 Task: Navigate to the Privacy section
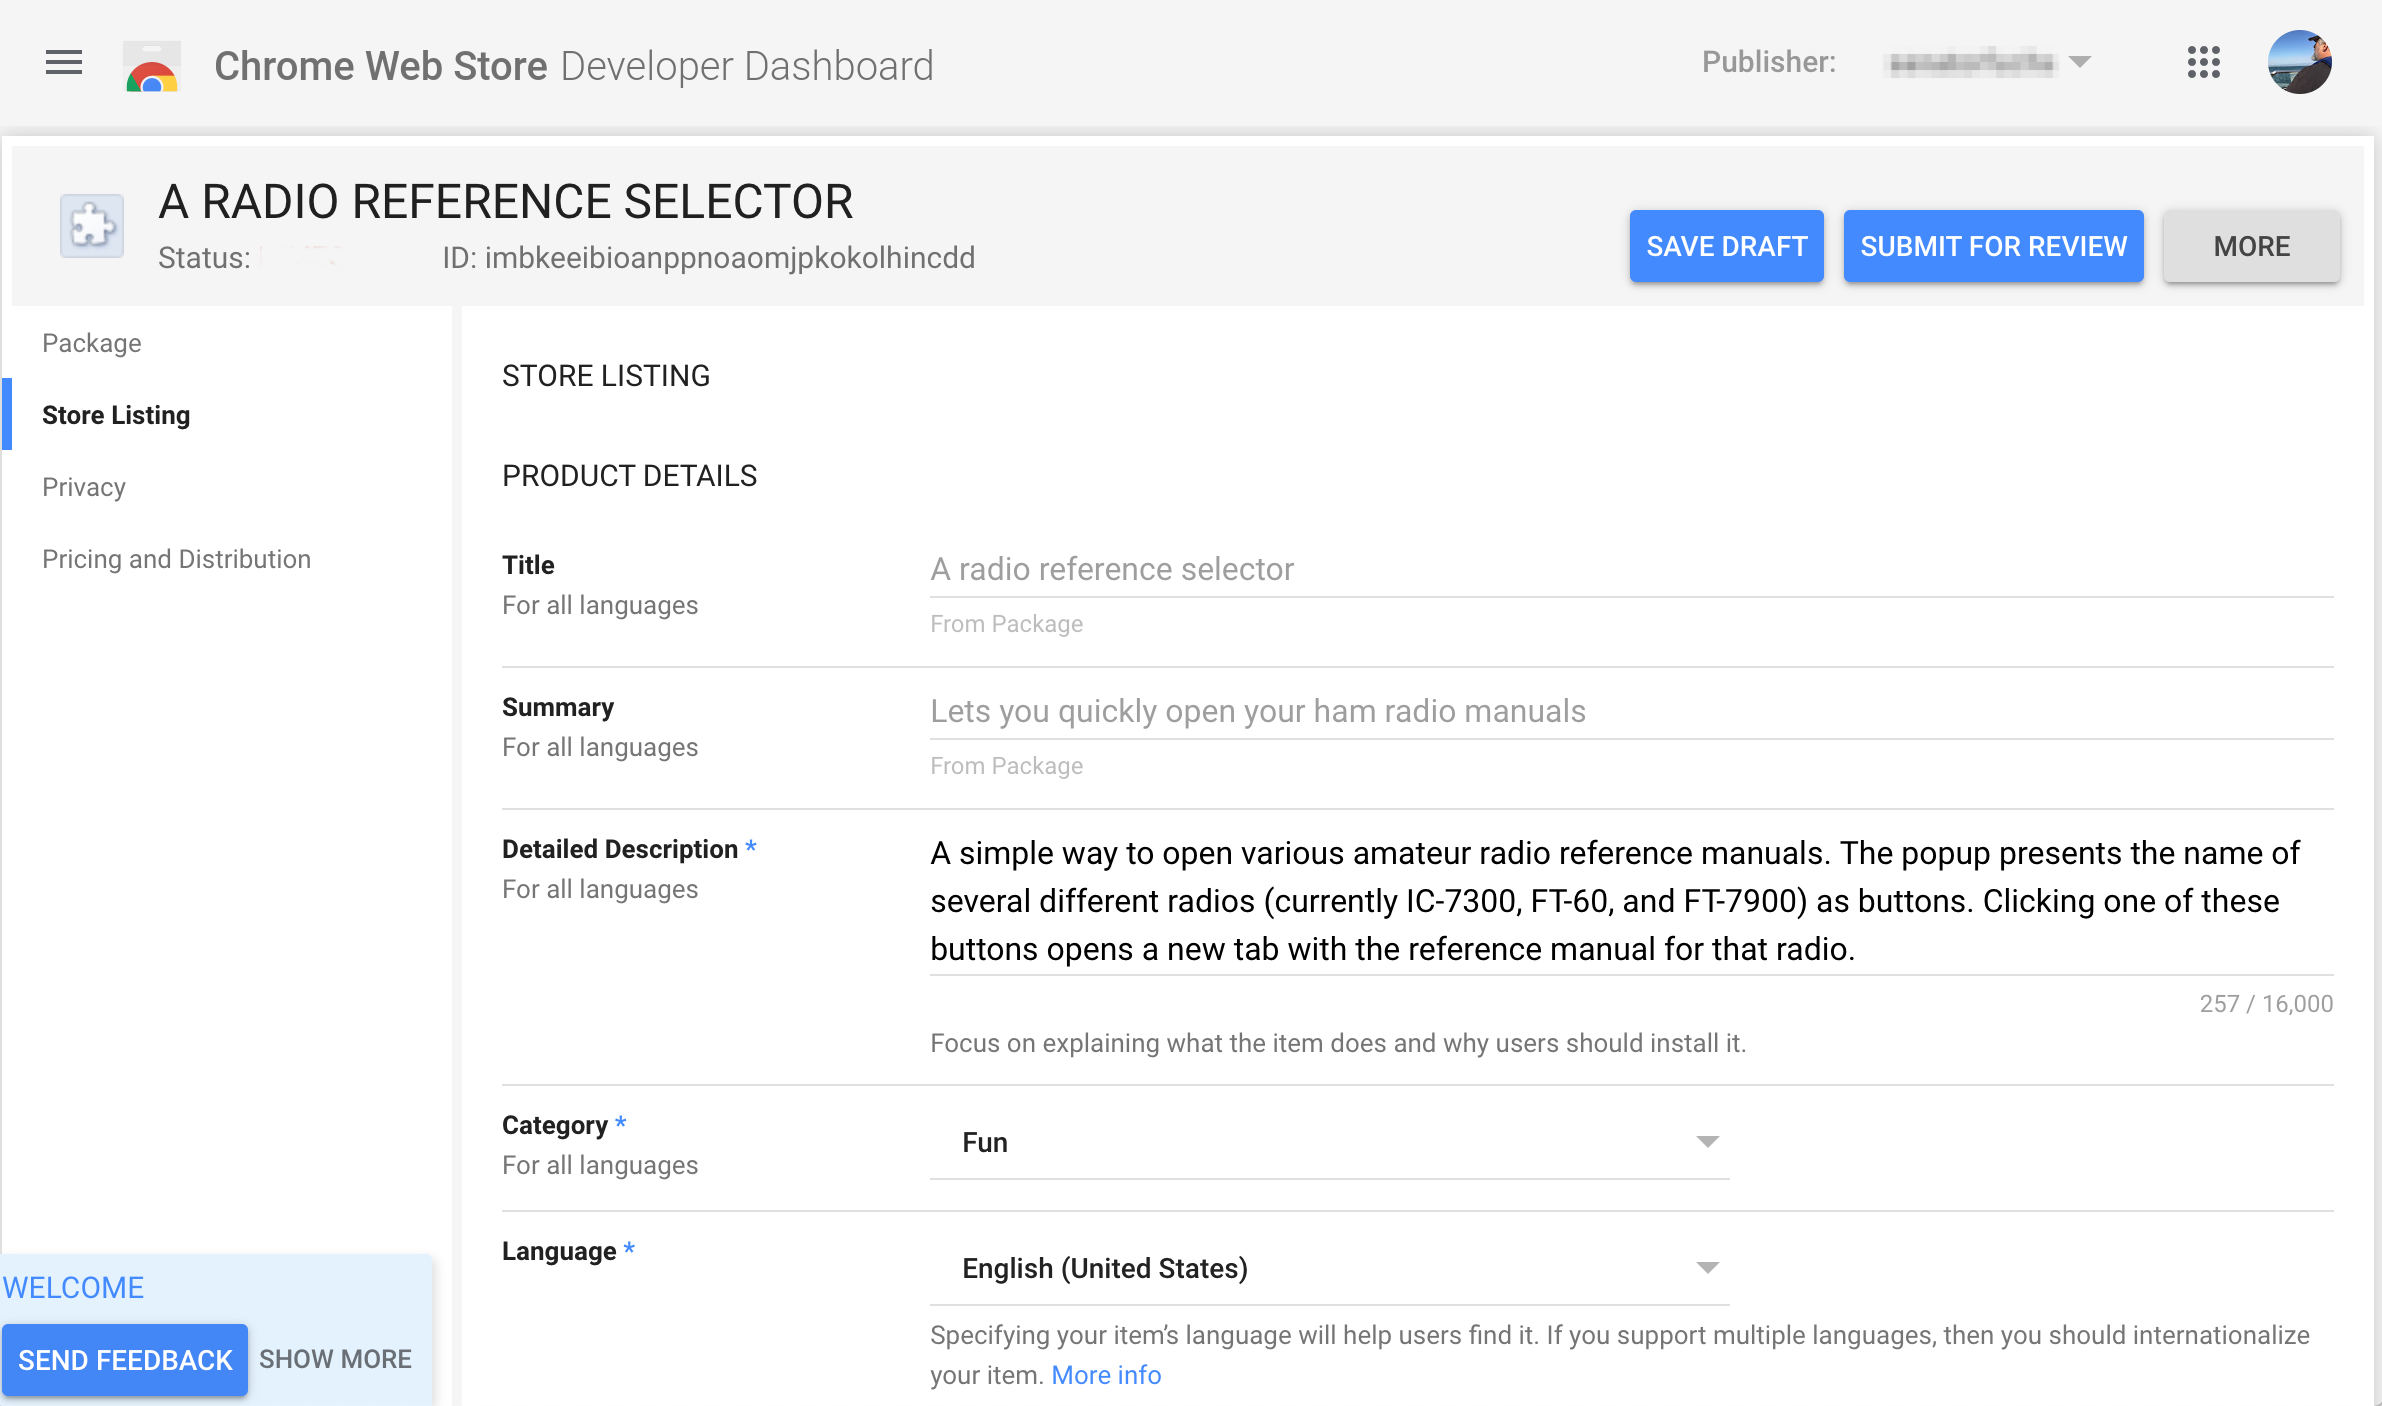coord(84,487)
